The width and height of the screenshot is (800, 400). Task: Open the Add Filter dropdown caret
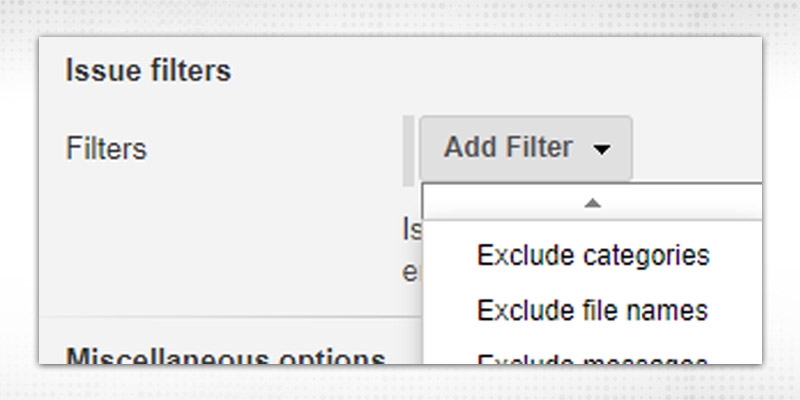pos(601,150)
